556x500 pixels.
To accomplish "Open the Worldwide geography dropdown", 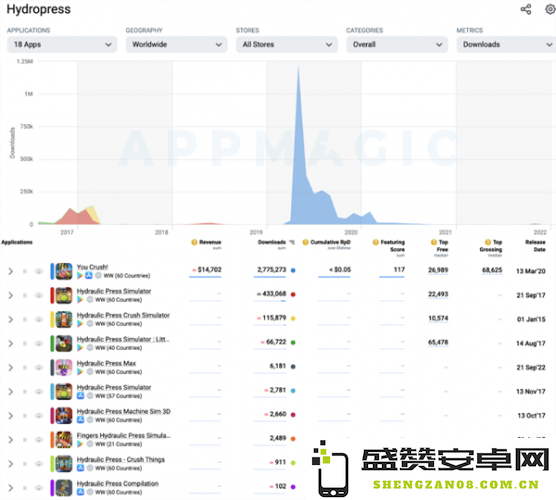I will 177,45.
